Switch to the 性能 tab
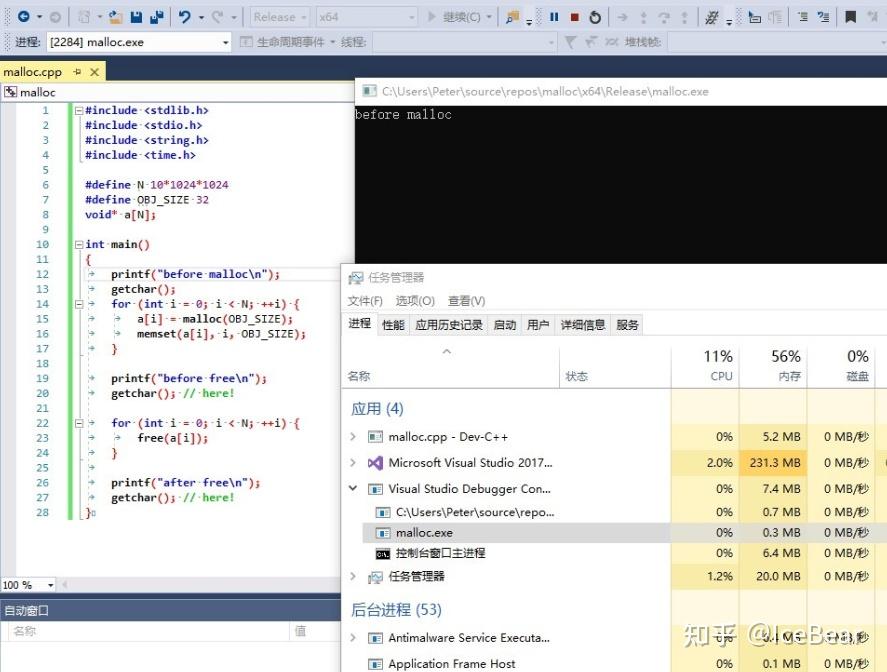This screenshot has width=887, height=672. point(393,325)
